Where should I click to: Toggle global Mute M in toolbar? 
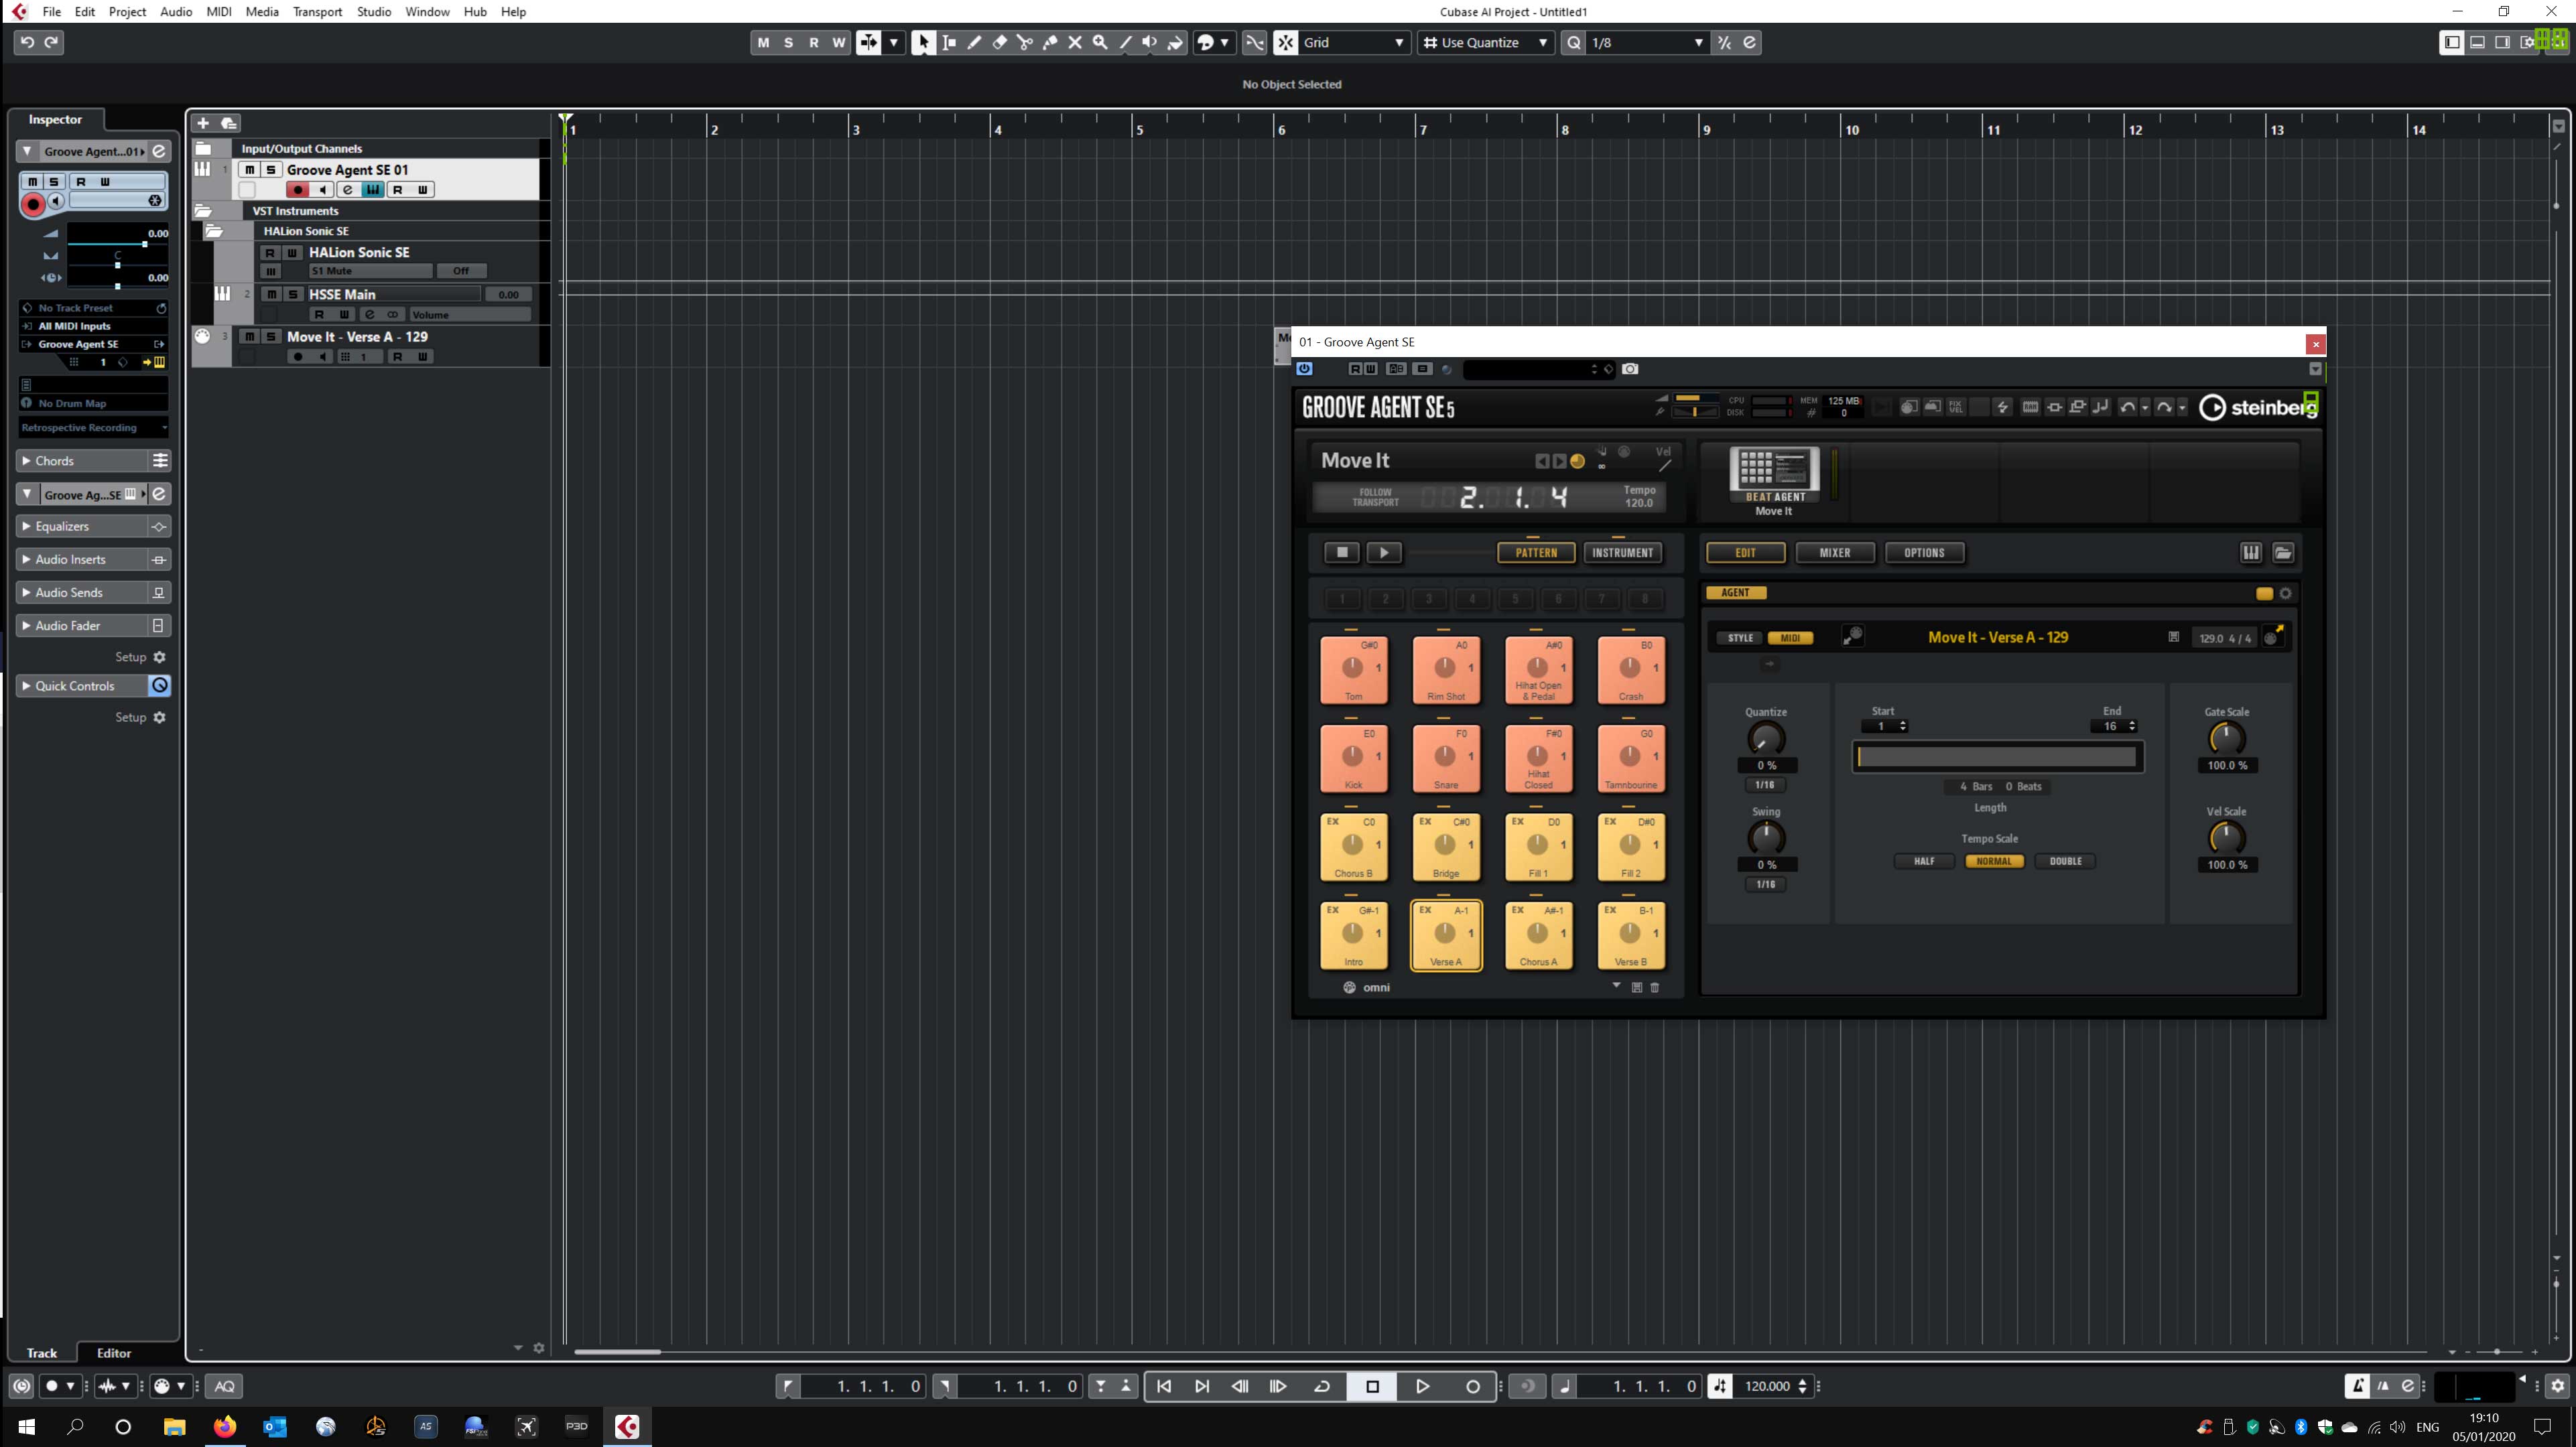tap(764, 42)
